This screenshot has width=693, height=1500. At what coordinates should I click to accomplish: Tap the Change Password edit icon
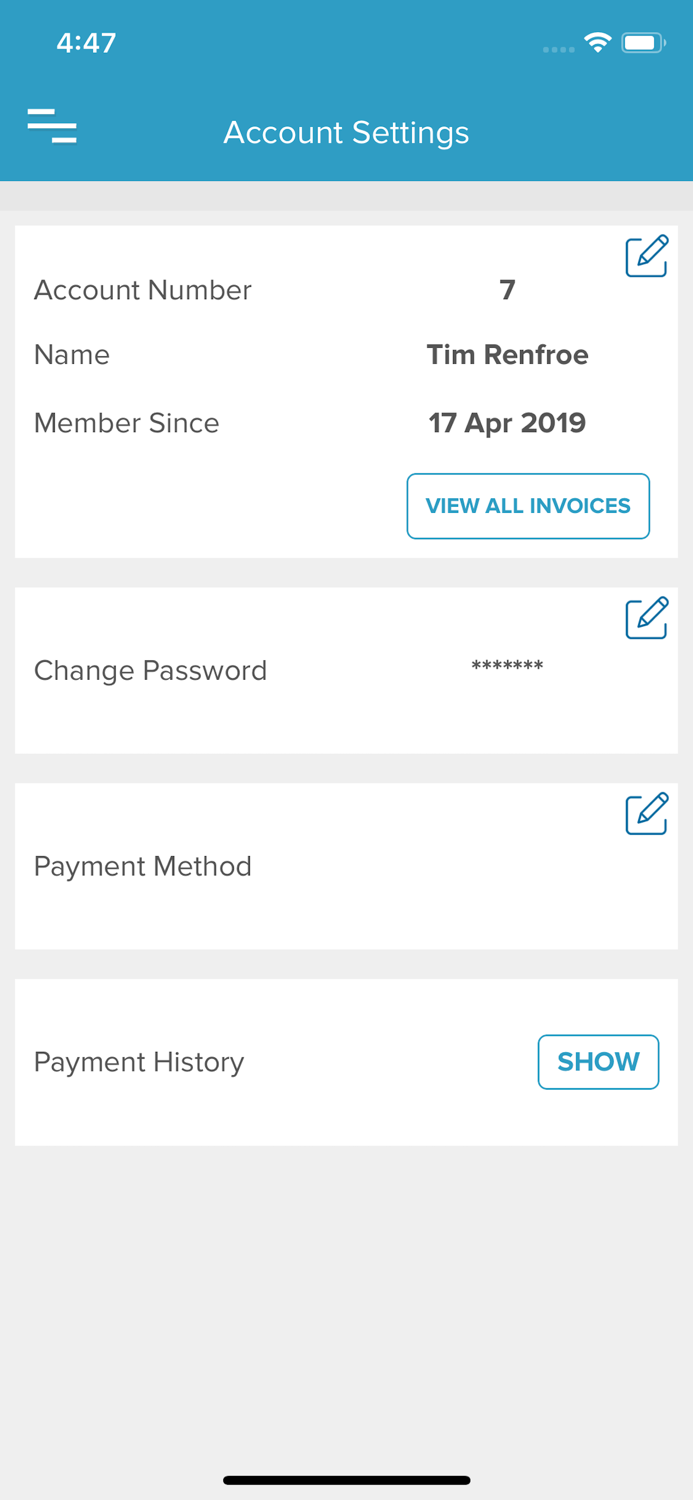(x=646, y=619)
